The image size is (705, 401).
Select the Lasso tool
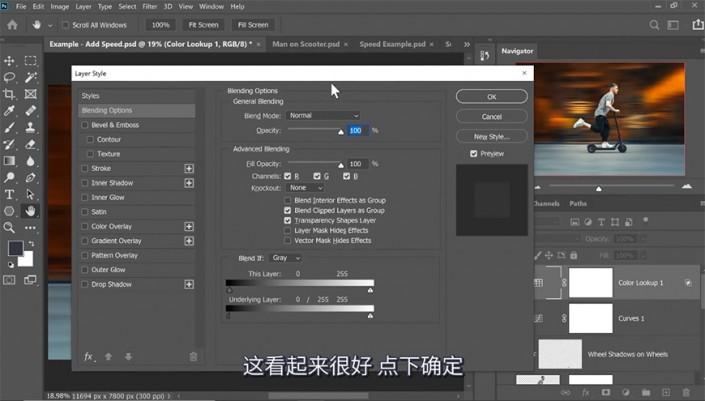(9, 77)
